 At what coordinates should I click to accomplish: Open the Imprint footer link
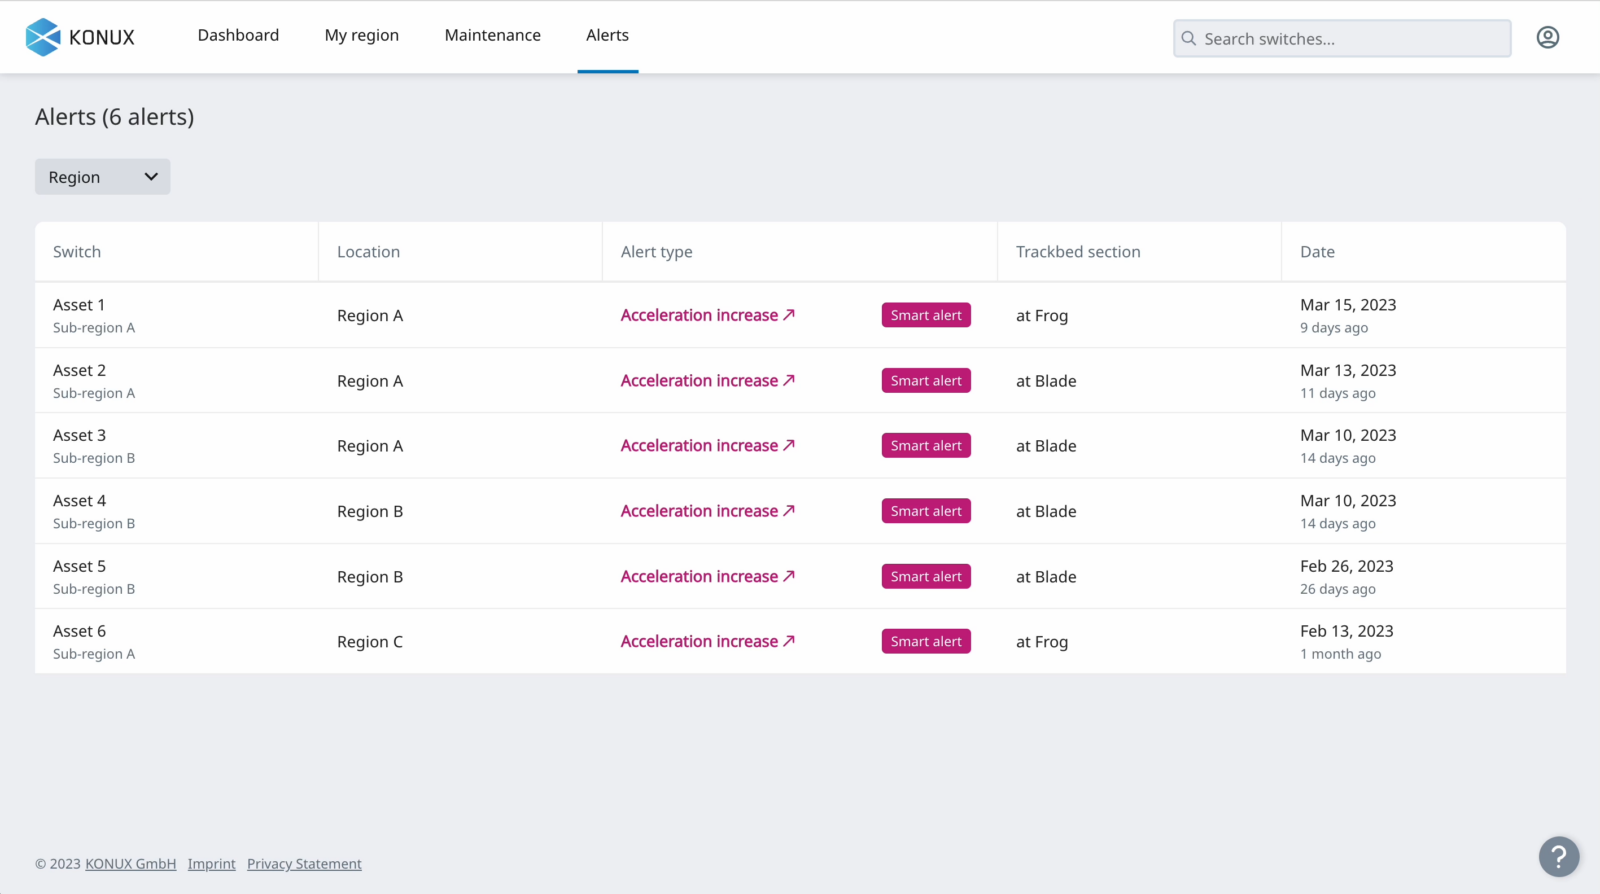(211, 864)
